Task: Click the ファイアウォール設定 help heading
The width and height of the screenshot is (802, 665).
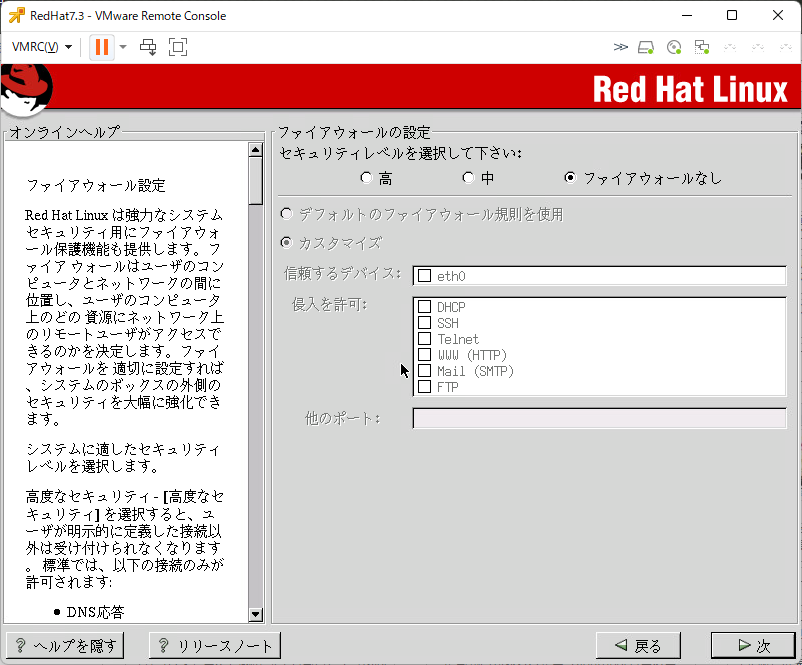Action: click(96, 185)
